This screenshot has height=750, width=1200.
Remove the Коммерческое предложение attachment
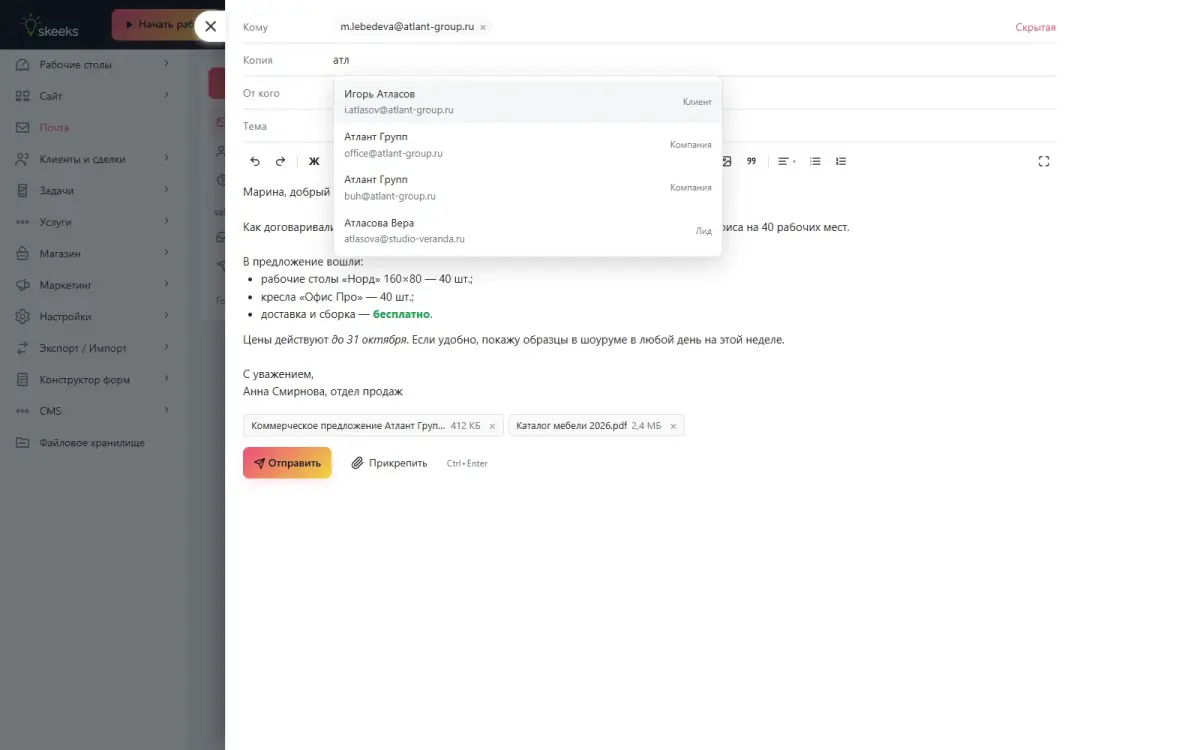[x=492, y=426]
